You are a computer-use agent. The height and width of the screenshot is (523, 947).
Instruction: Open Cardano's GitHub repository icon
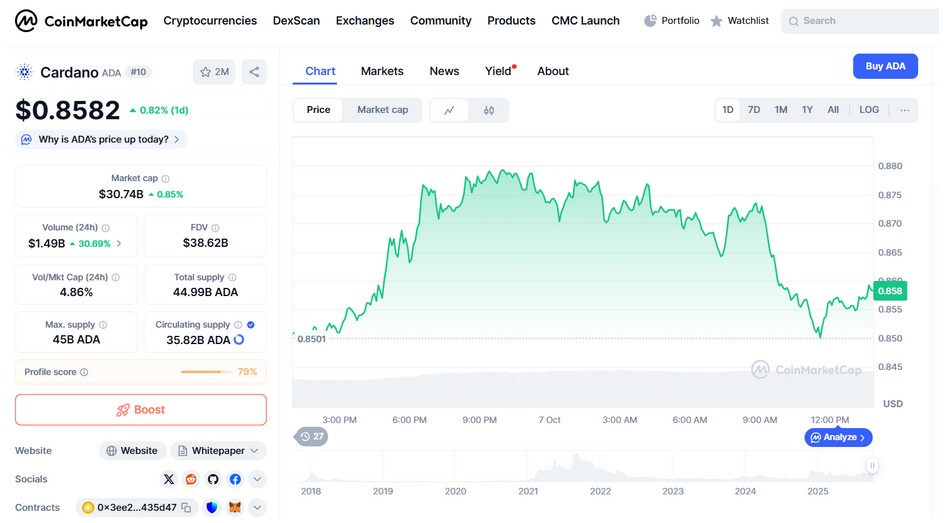point(213,480)
